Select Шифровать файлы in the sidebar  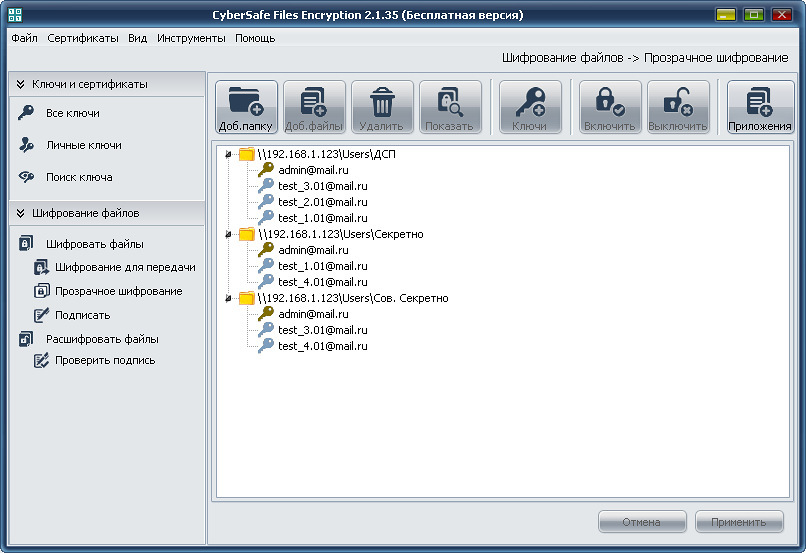tap(95, 244)
